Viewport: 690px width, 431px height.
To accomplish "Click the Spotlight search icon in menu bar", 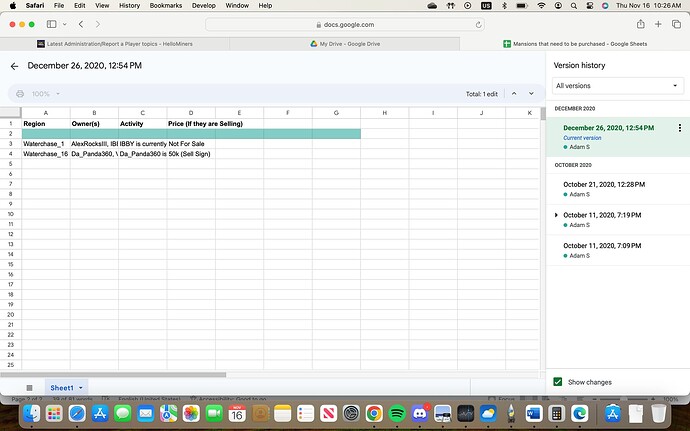I will (x=574, y=6).
